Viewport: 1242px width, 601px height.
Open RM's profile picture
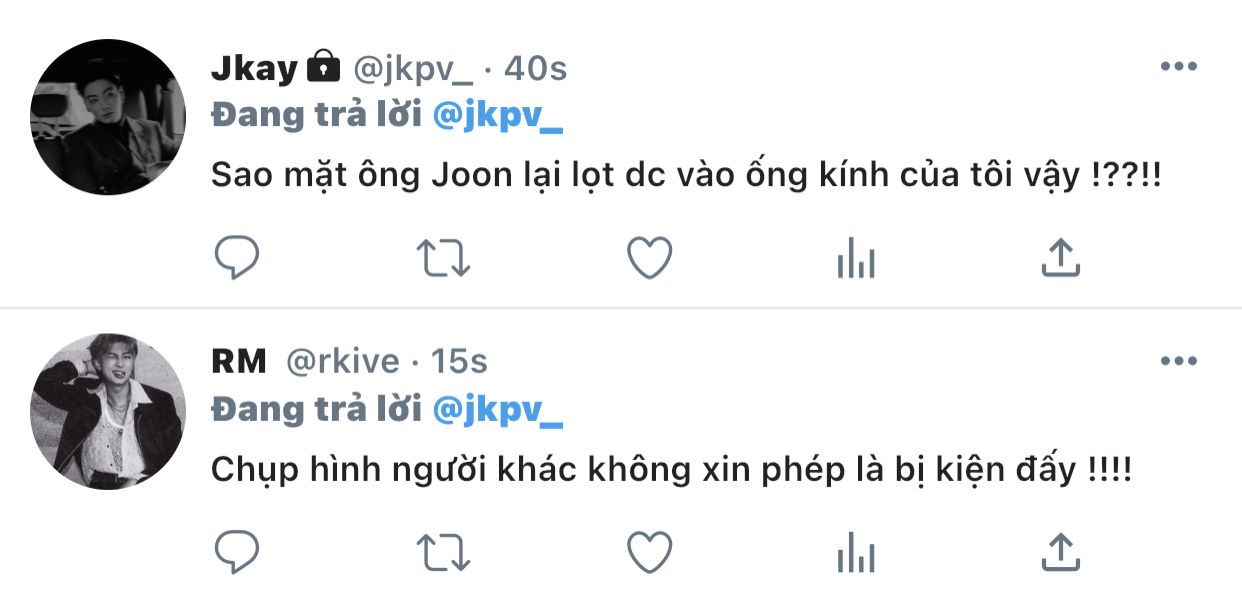tap(108, 411)
